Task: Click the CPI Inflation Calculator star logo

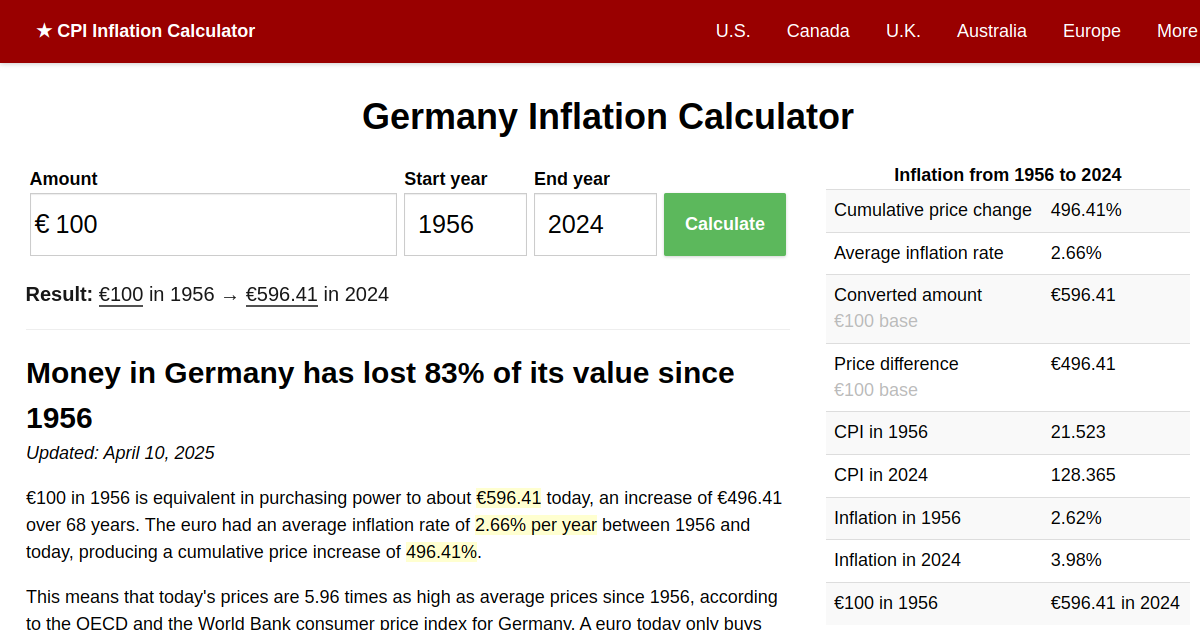Action: (x=145, y=31)
